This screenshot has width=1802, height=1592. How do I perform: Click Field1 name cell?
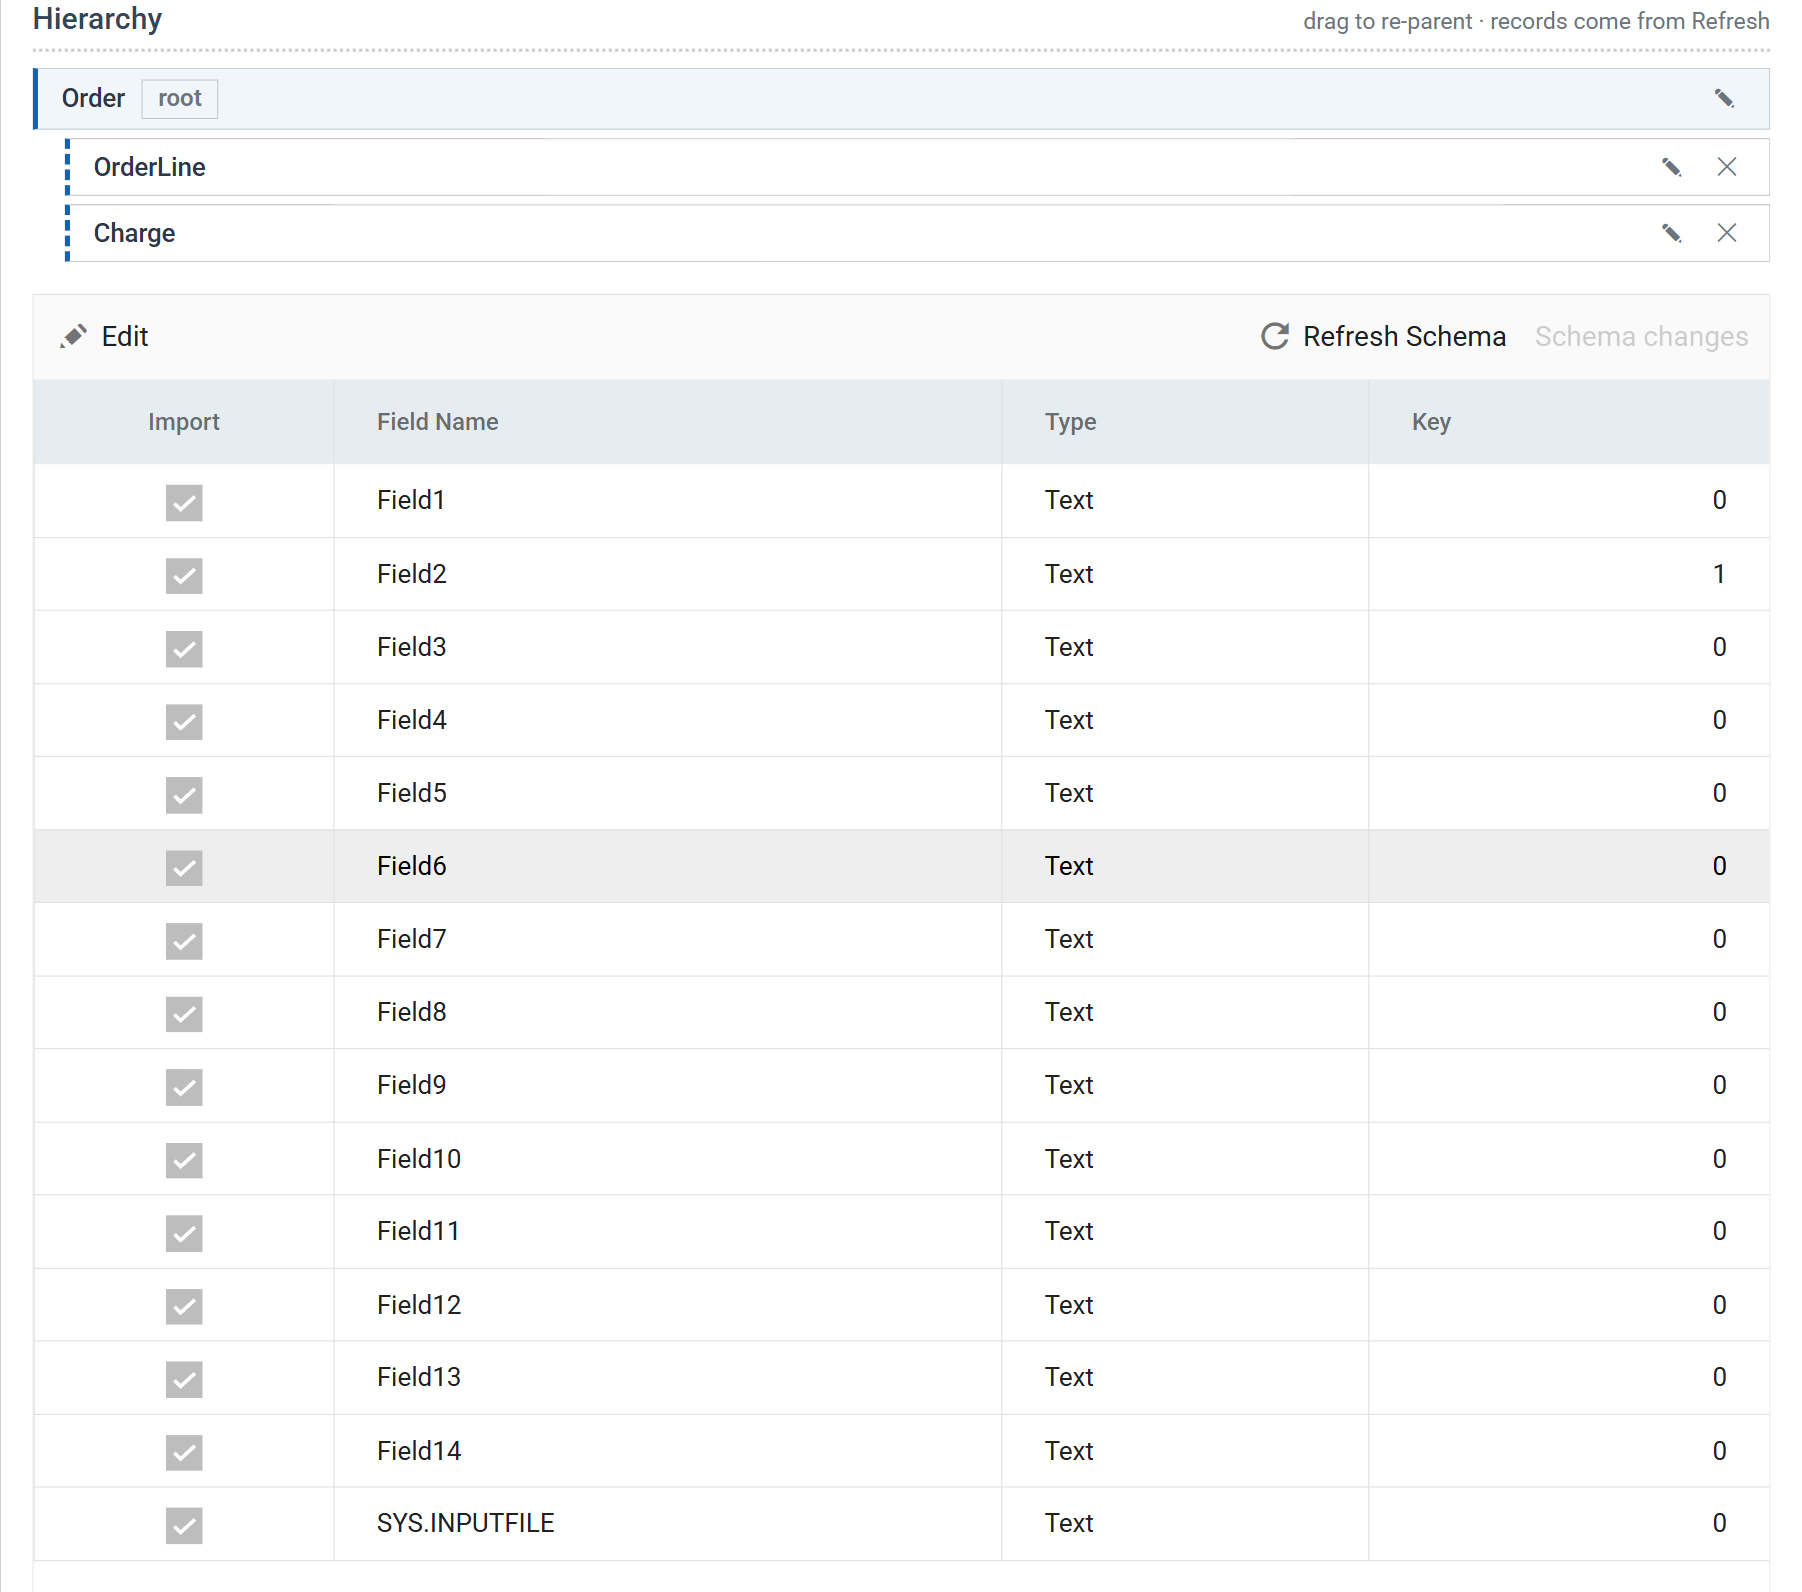[x=667, y=500]
